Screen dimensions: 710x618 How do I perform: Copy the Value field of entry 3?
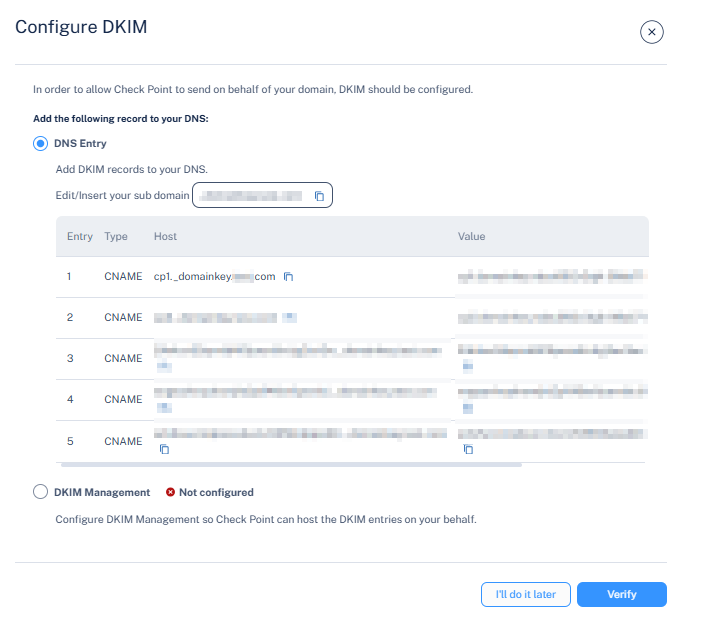[x=467, y=367]
